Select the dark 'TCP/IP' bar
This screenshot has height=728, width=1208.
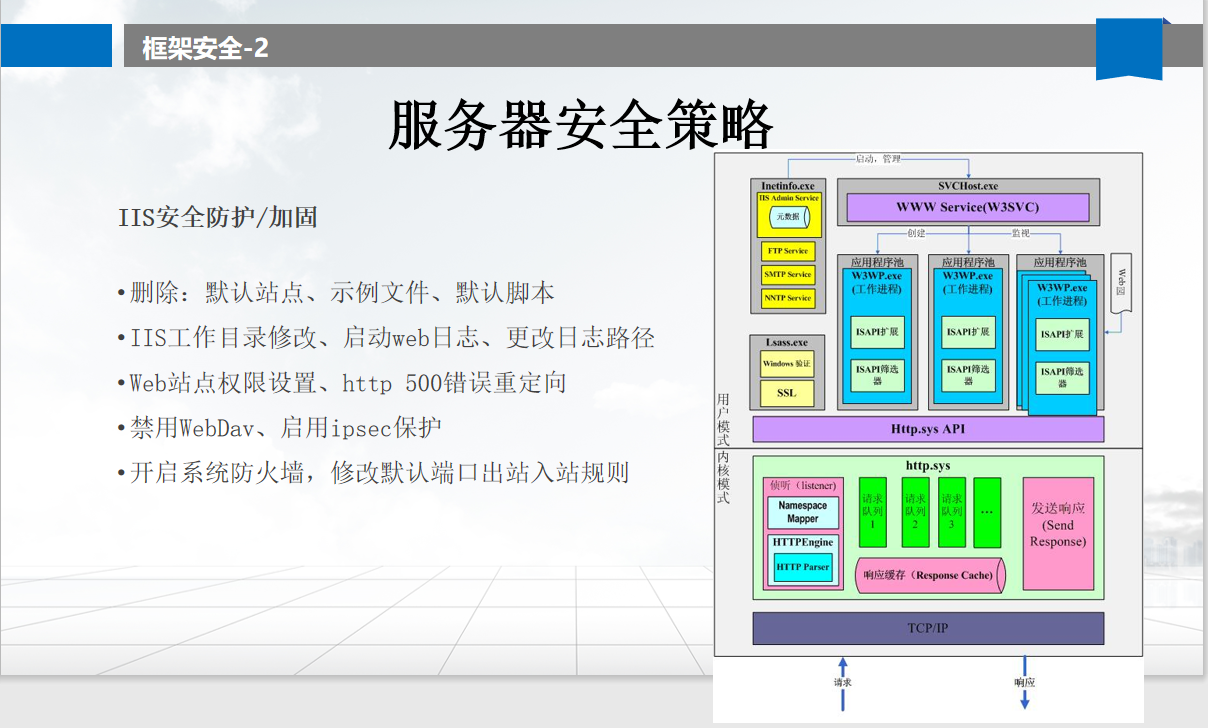pos(928,628)
